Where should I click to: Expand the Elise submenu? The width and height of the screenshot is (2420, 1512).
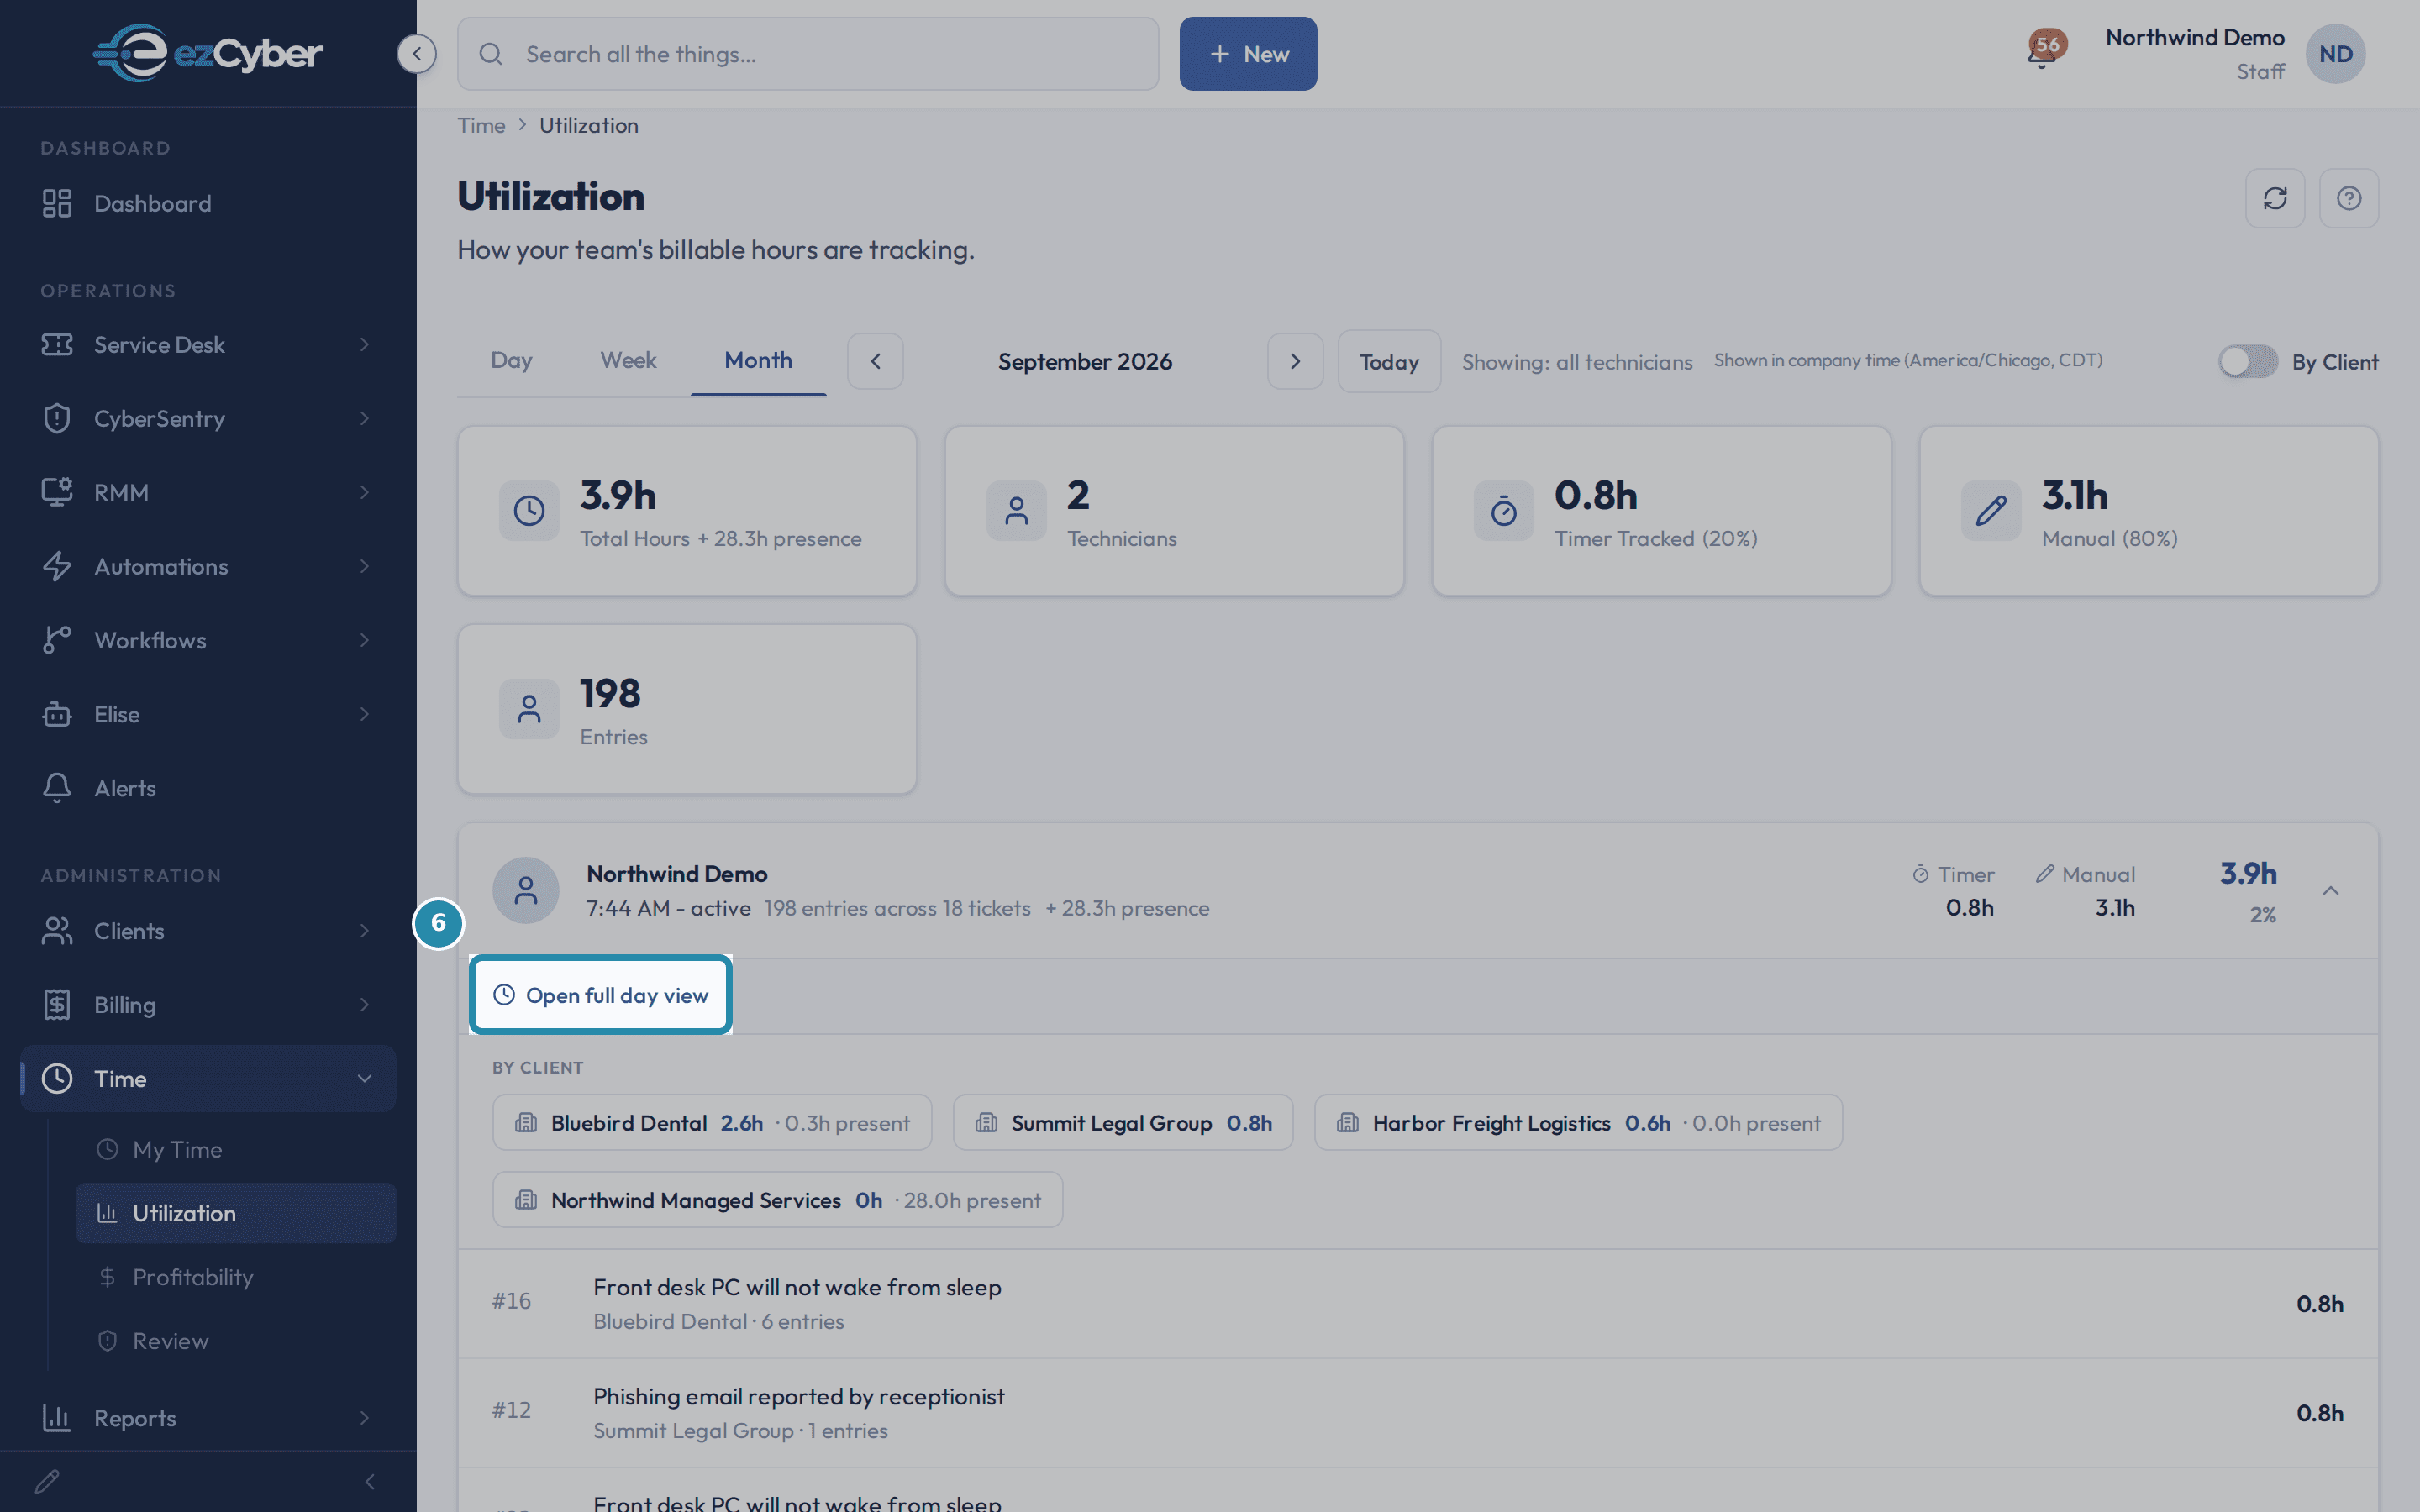364,714
